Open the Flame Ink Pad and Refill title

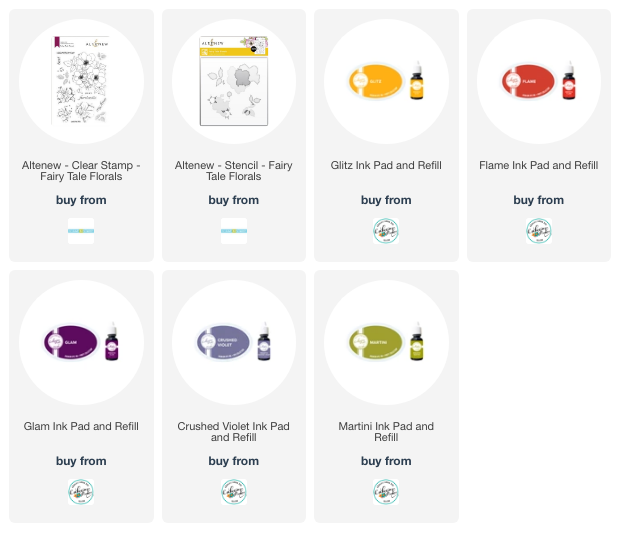click(x=539, y=165)
